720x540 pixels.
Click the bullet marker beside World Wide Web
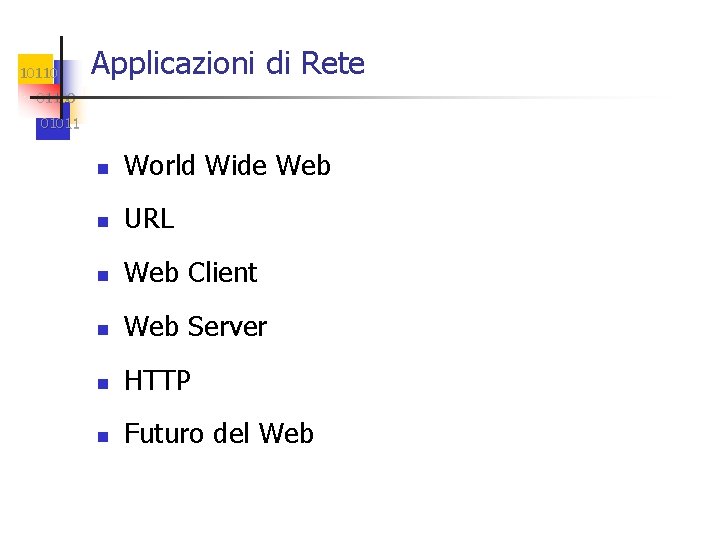[x=101, y=168]
